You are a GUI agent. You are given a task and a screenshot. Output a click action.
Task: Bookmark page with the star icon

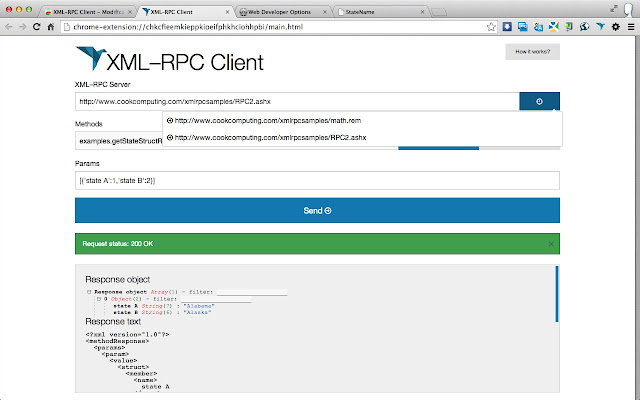pyautogui.click(x=491, y=27)
